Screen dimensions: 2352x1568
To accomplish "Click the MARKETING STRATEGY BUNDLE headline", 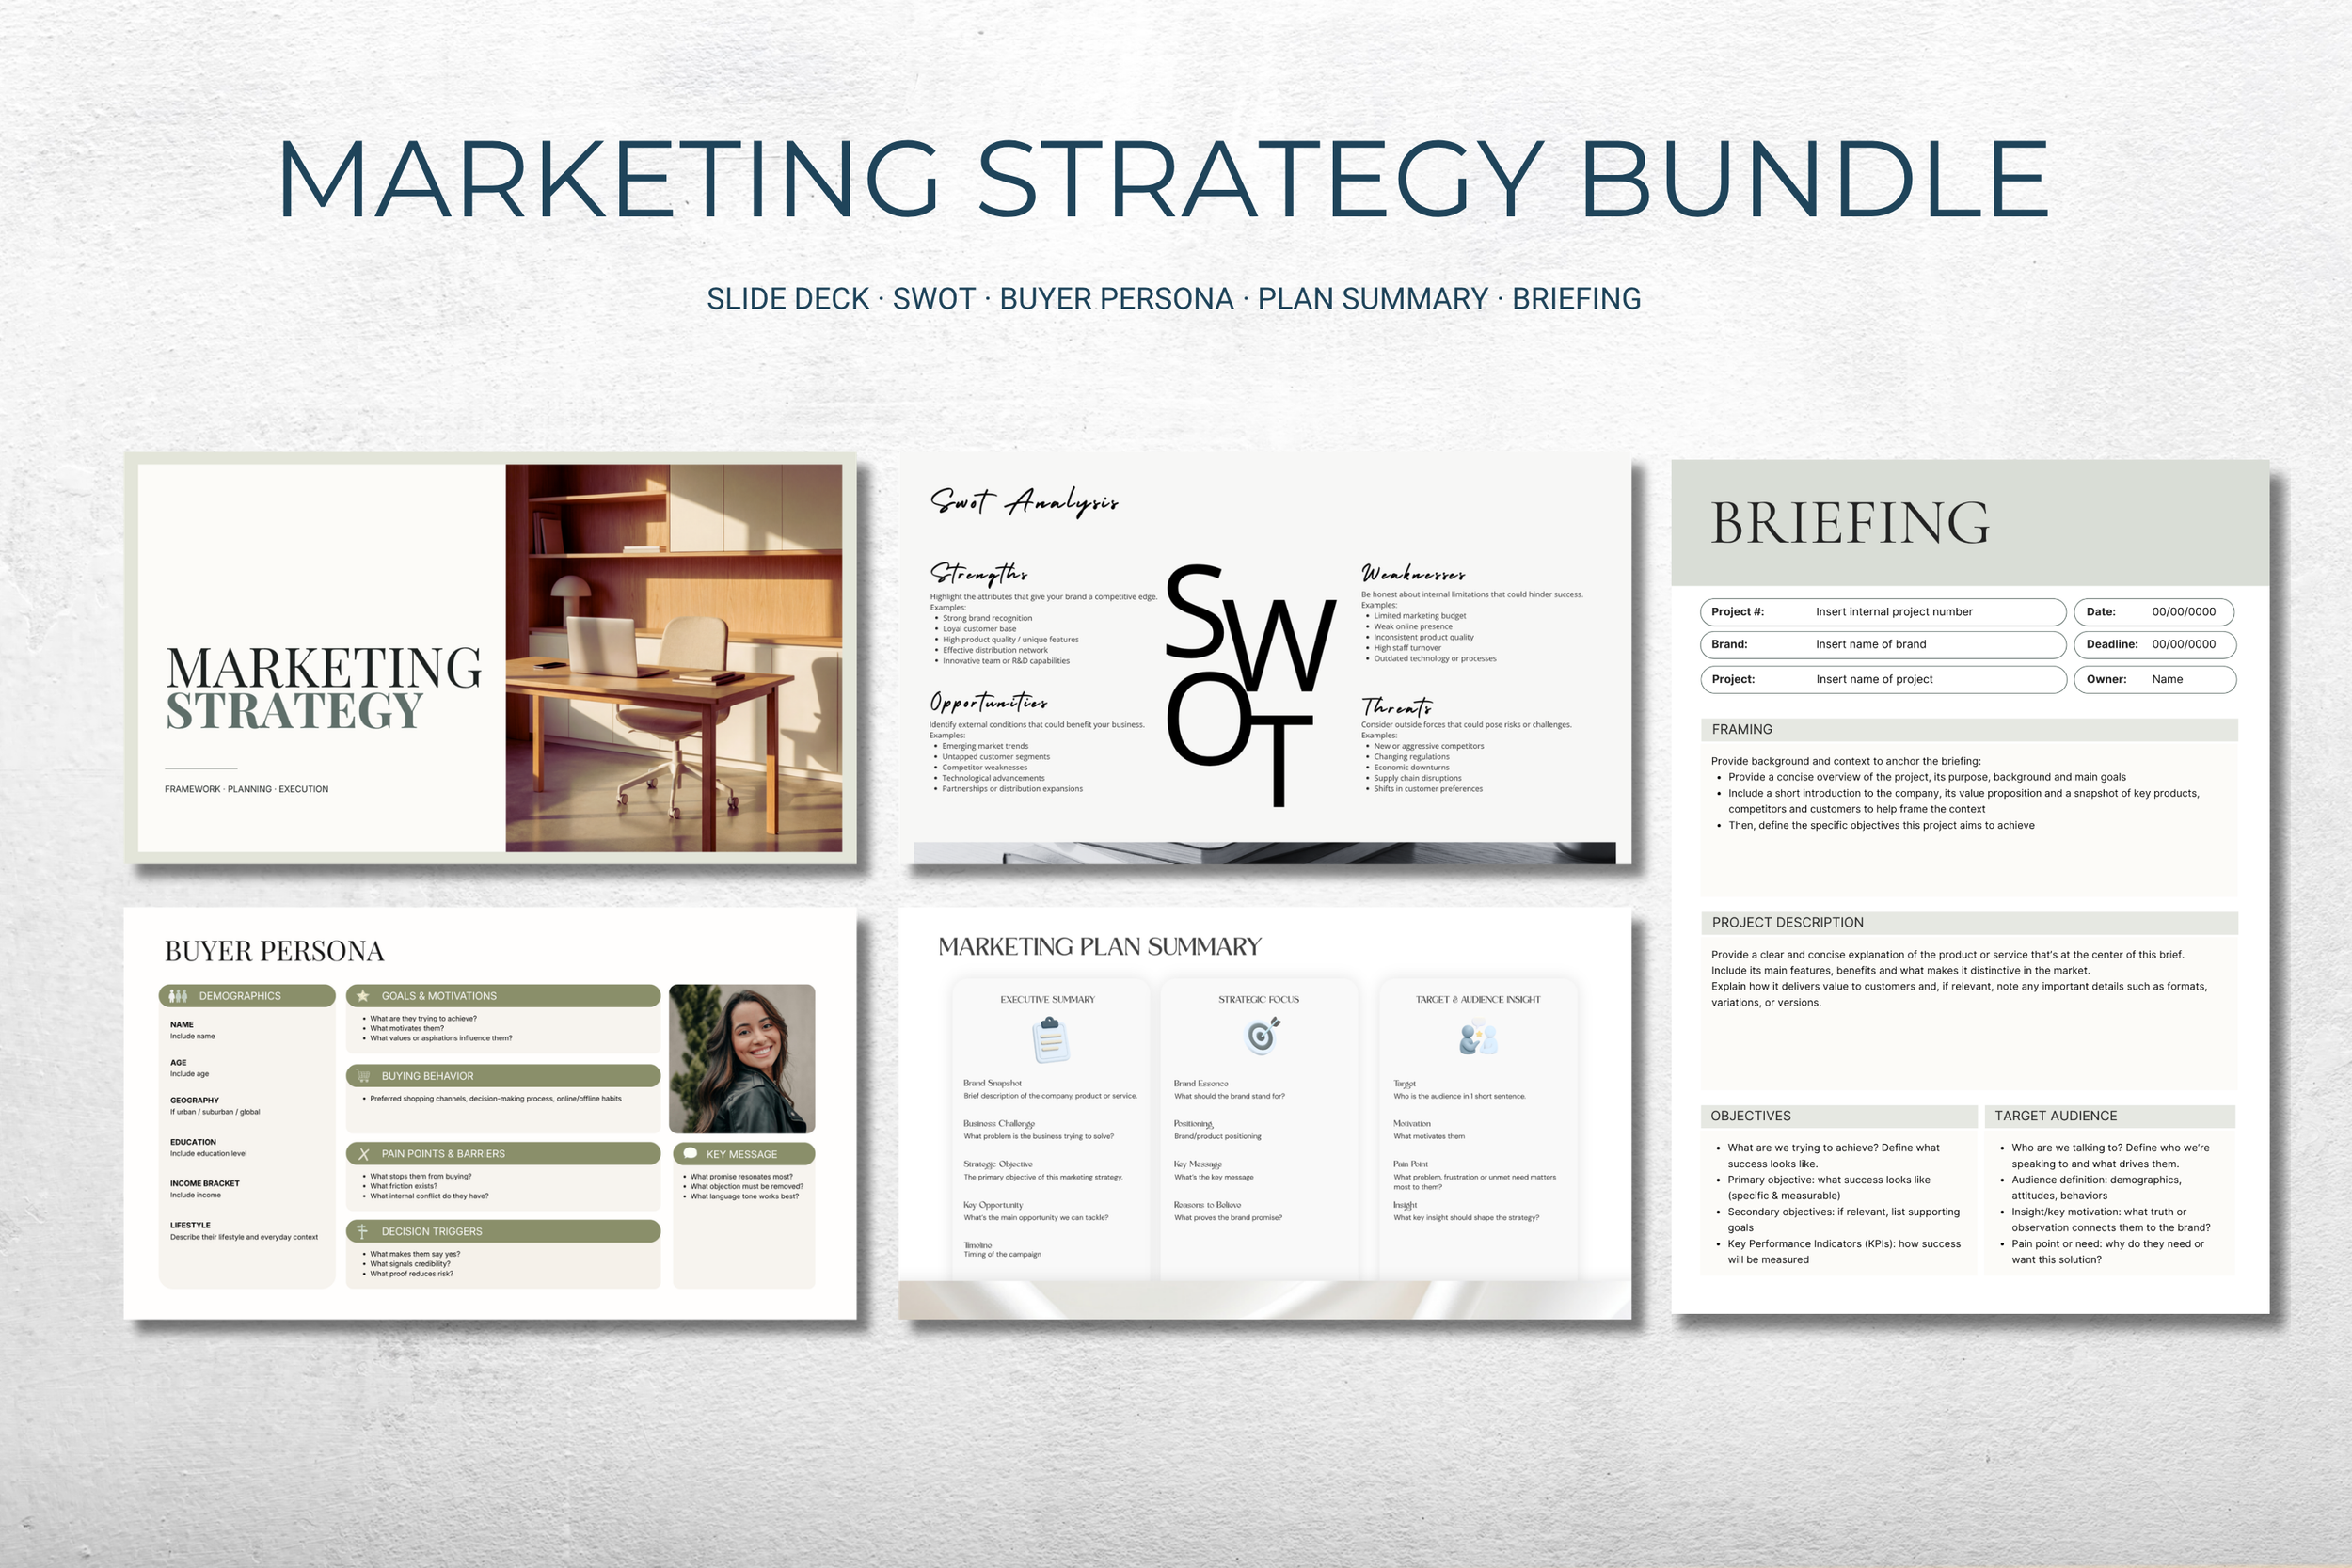I will pyautogui.click(x=1163, y=178).
